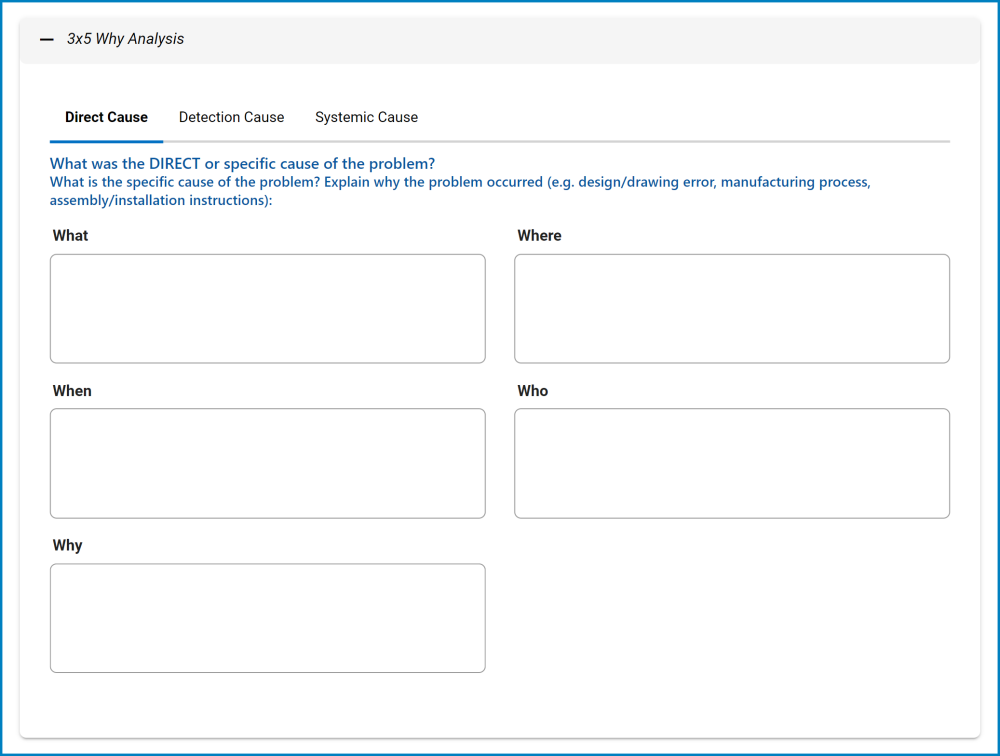Click the 3x5 Why Analysis header title
The image size is (1000, 756).
125,39
